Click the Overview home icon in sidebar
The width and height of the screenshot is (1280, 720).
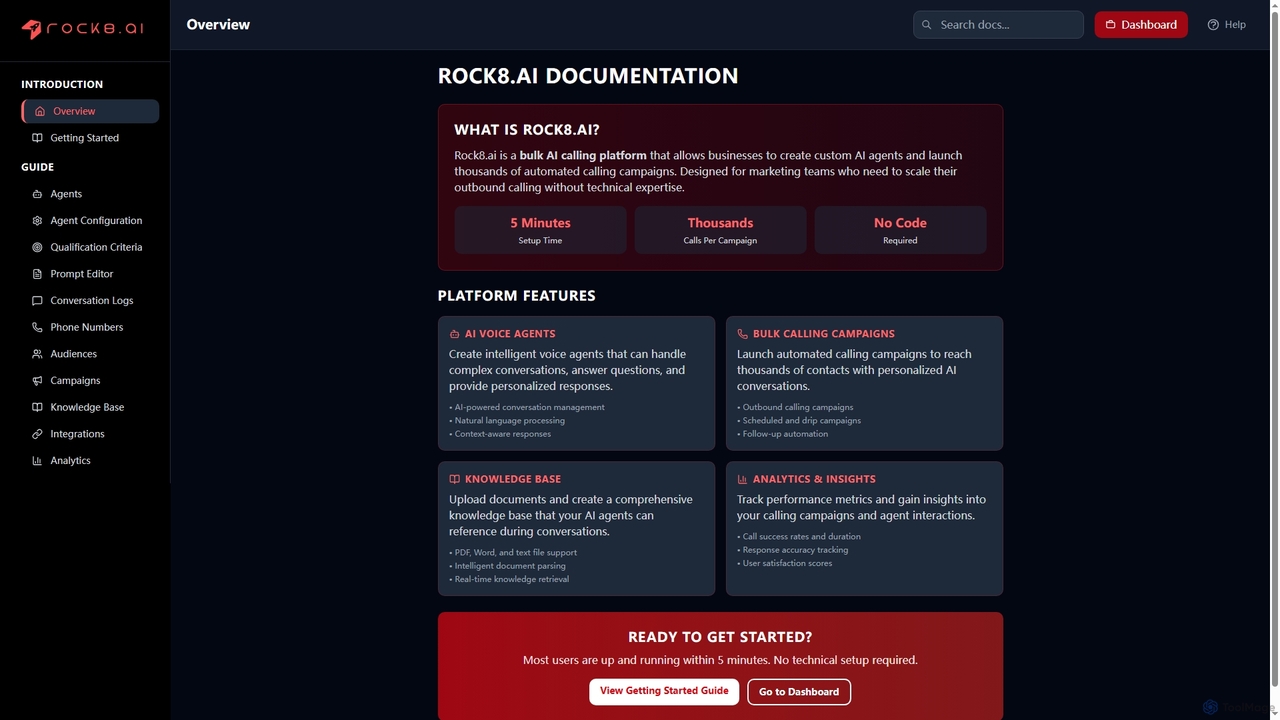pos(40,111)
